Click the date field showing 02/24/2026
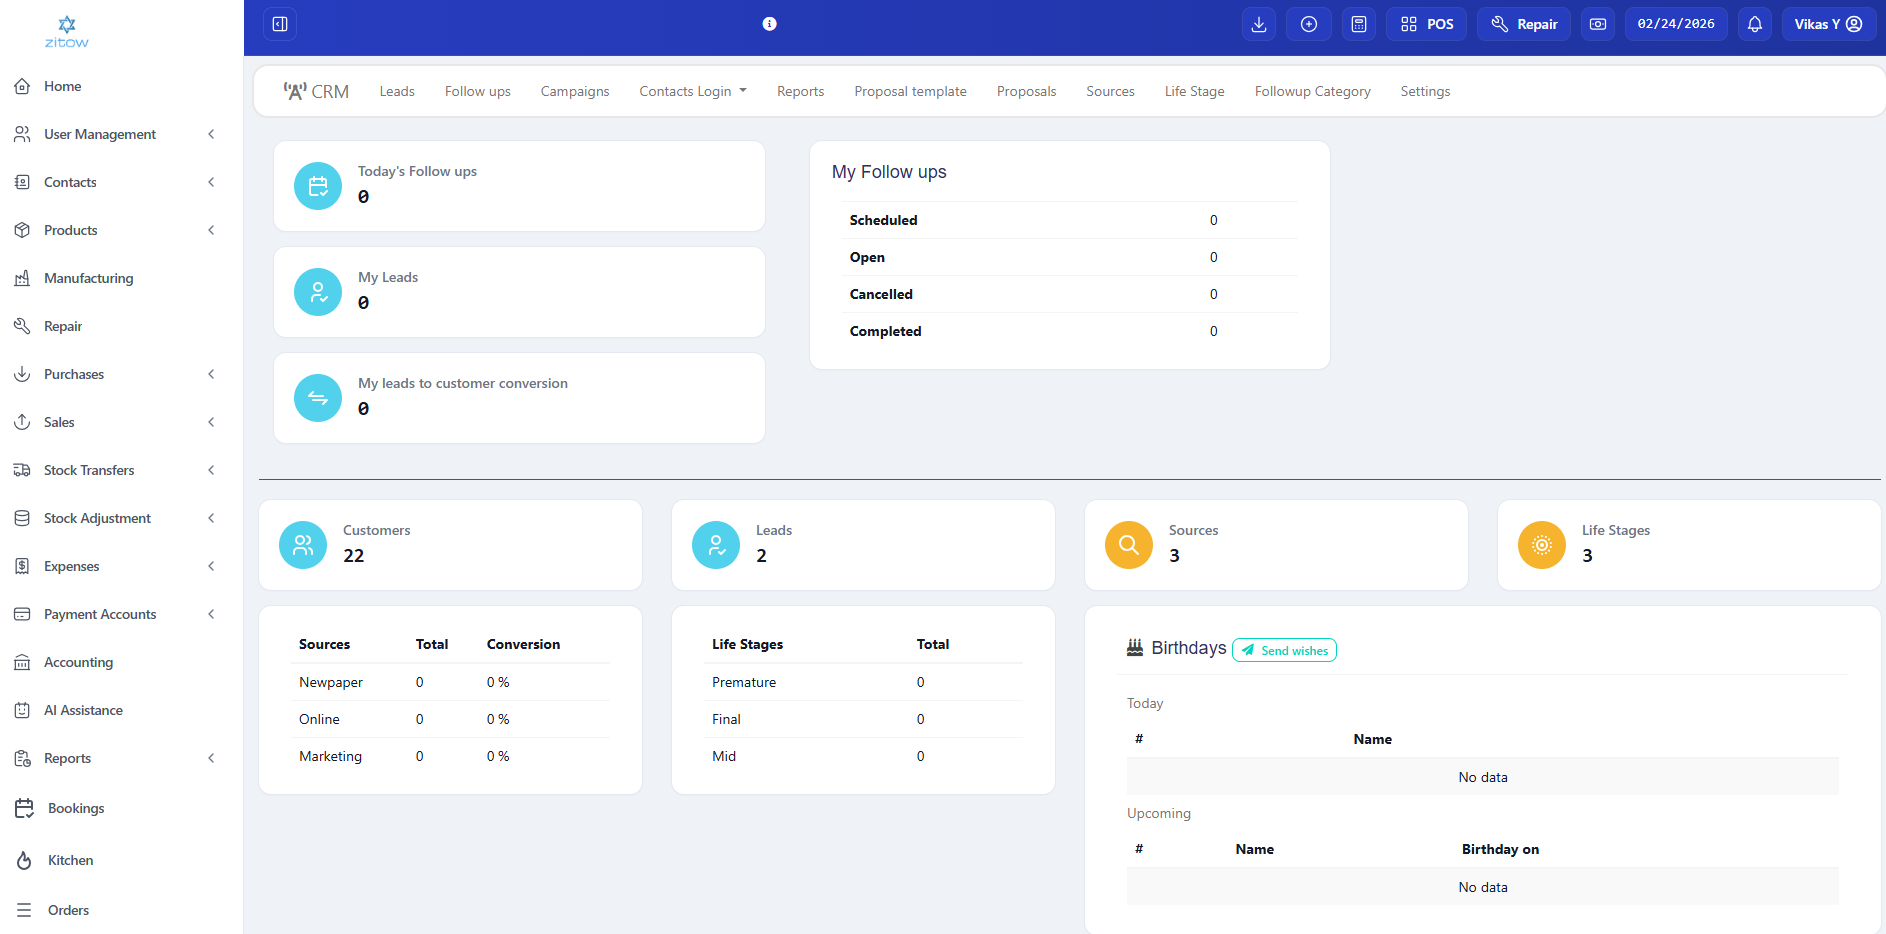Screen dimensions: 1886x934 [x=1675, y=23]
